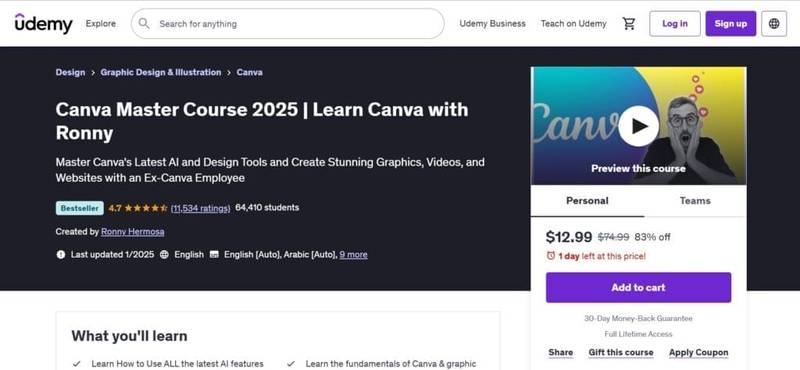Screen dimensions: 800x370
Task: Open Udemy Business link
Action: [x=492, y=23]
